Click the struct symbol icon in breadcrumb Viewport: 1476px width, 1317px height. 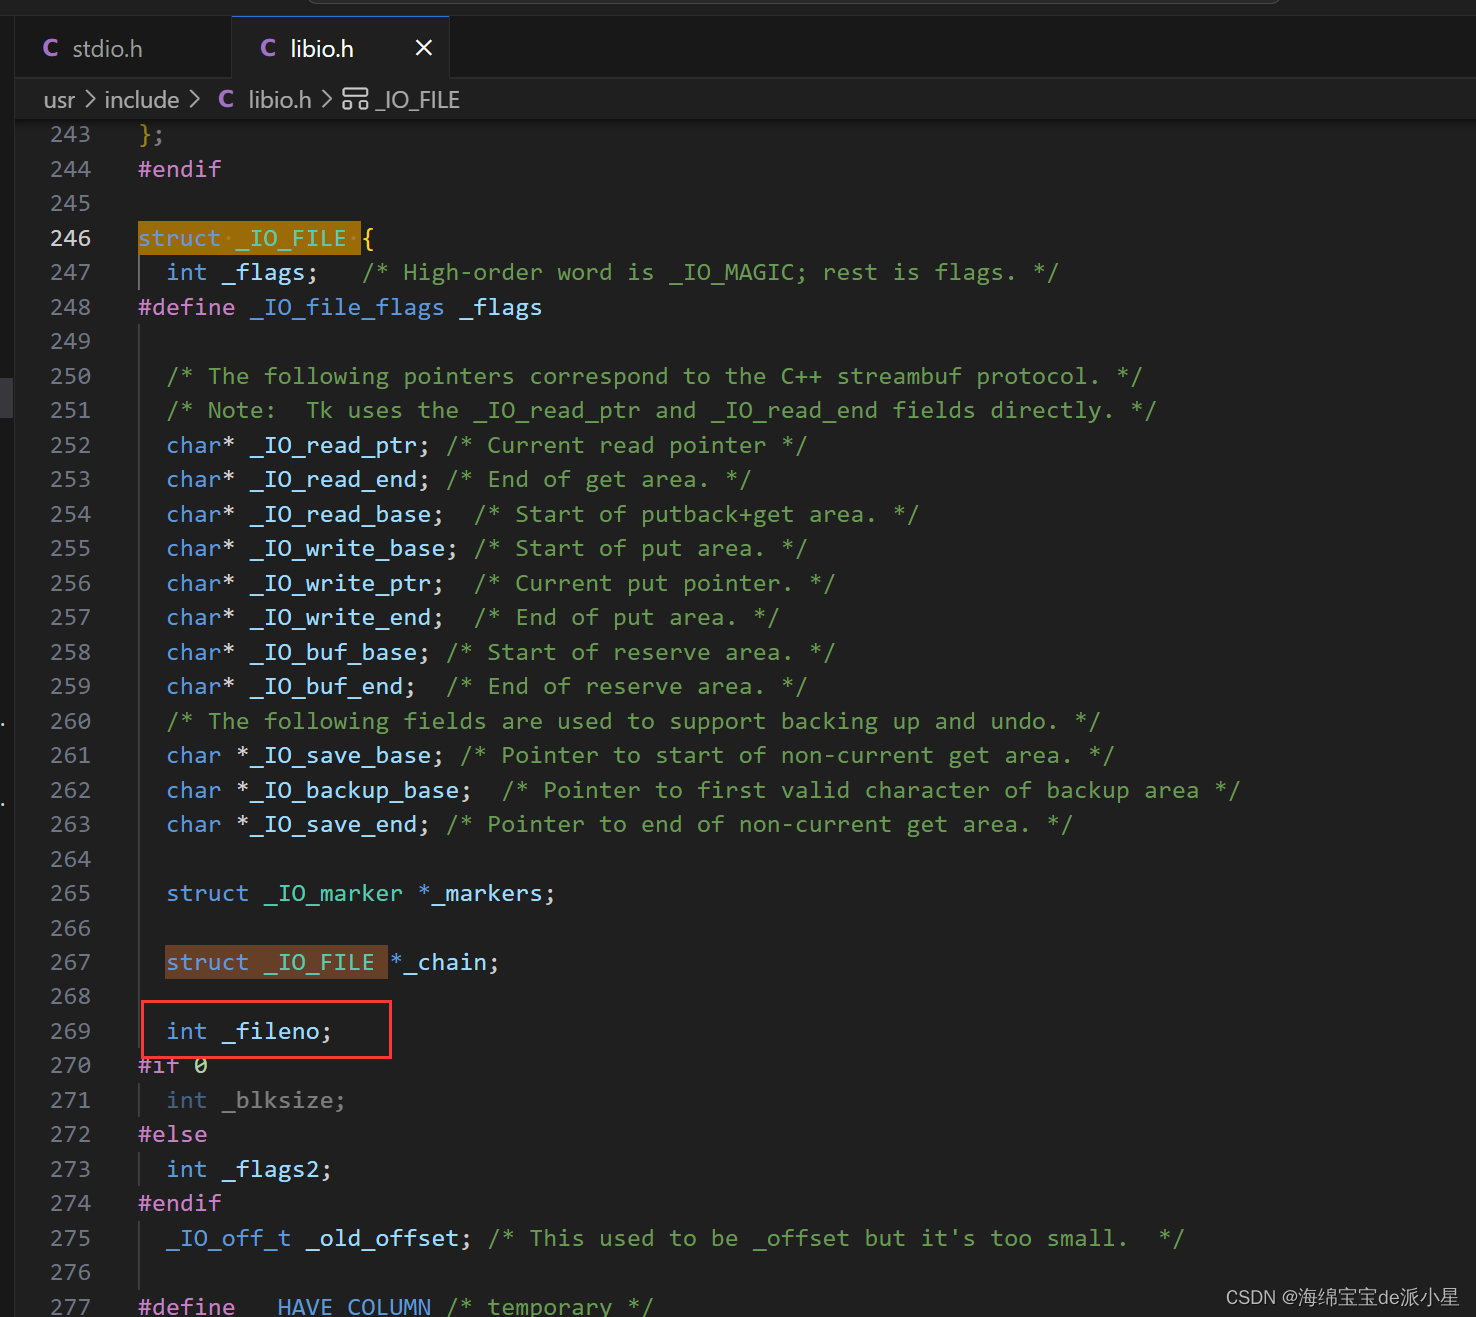click(355, 99)
